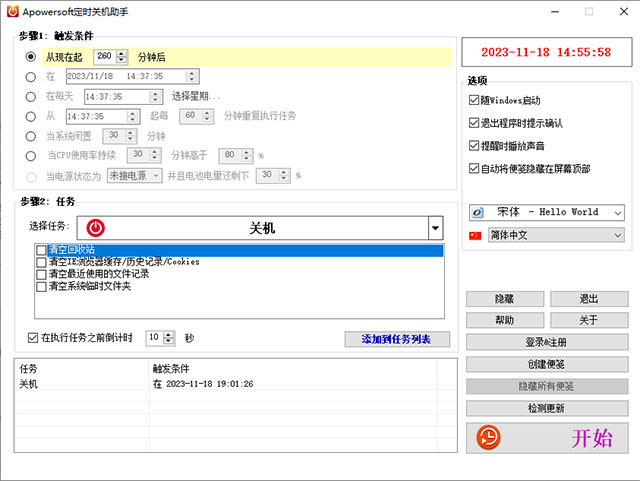Click the 检测更新 button
This screenshot has height=481, width=640.
tap(547, 408)
